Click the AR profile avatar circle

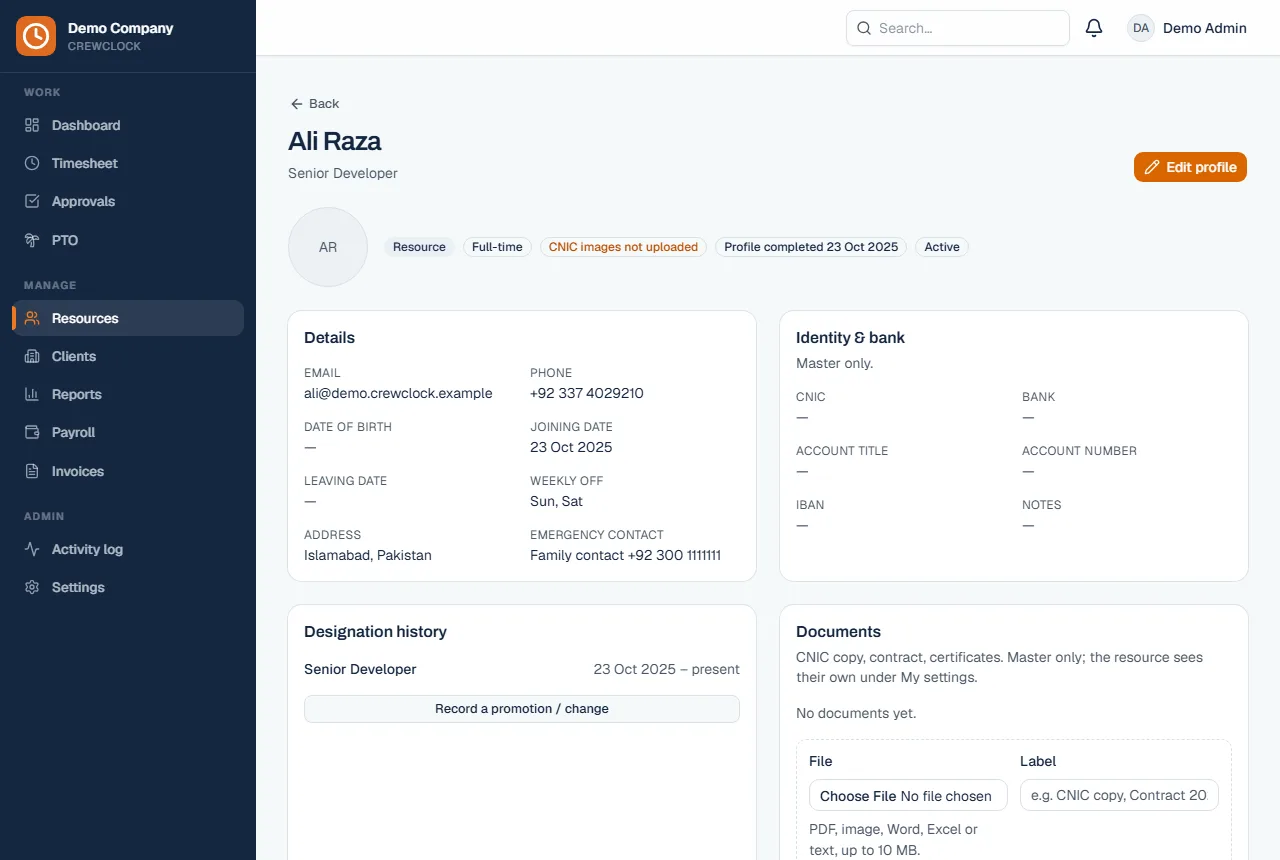click(328, 247)
